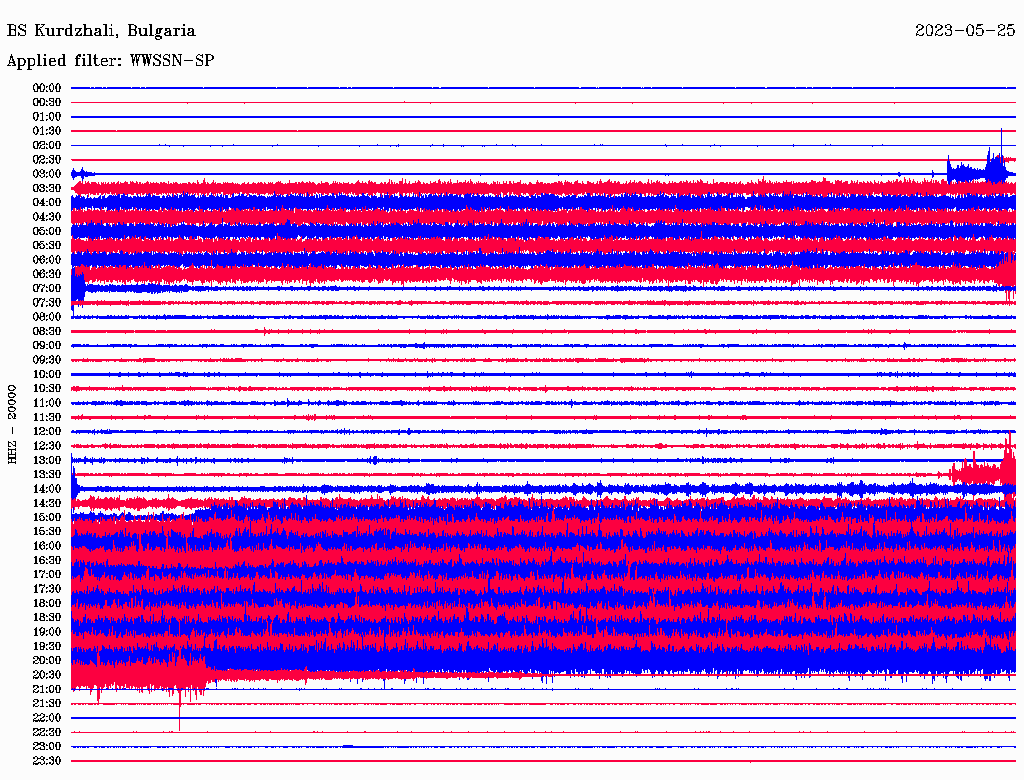
Task: Click the 07:00 time label
Action: coord(47,288)
